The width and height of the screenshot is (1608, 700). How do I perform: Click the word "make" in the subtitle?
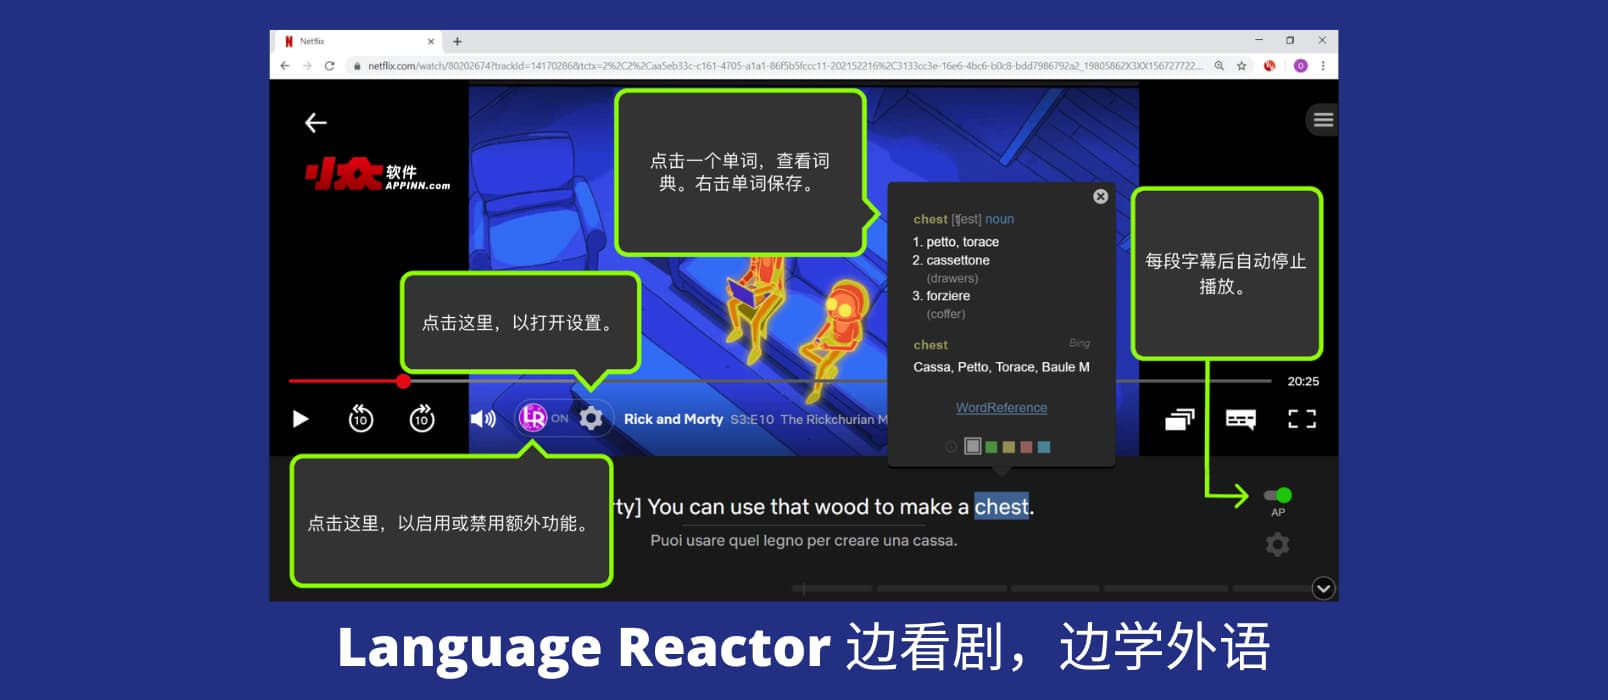click(x=925, y=507)
